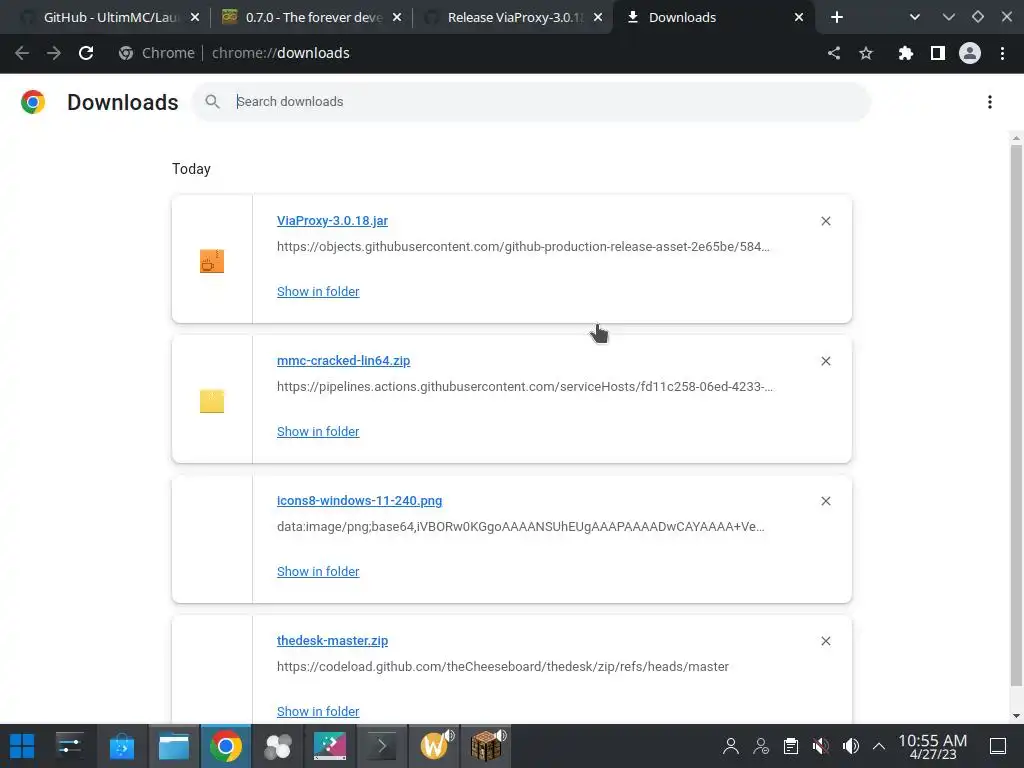This screenshot has height=768, width=1024.
Task: Go forward in browser history
Action: (54, 53)
